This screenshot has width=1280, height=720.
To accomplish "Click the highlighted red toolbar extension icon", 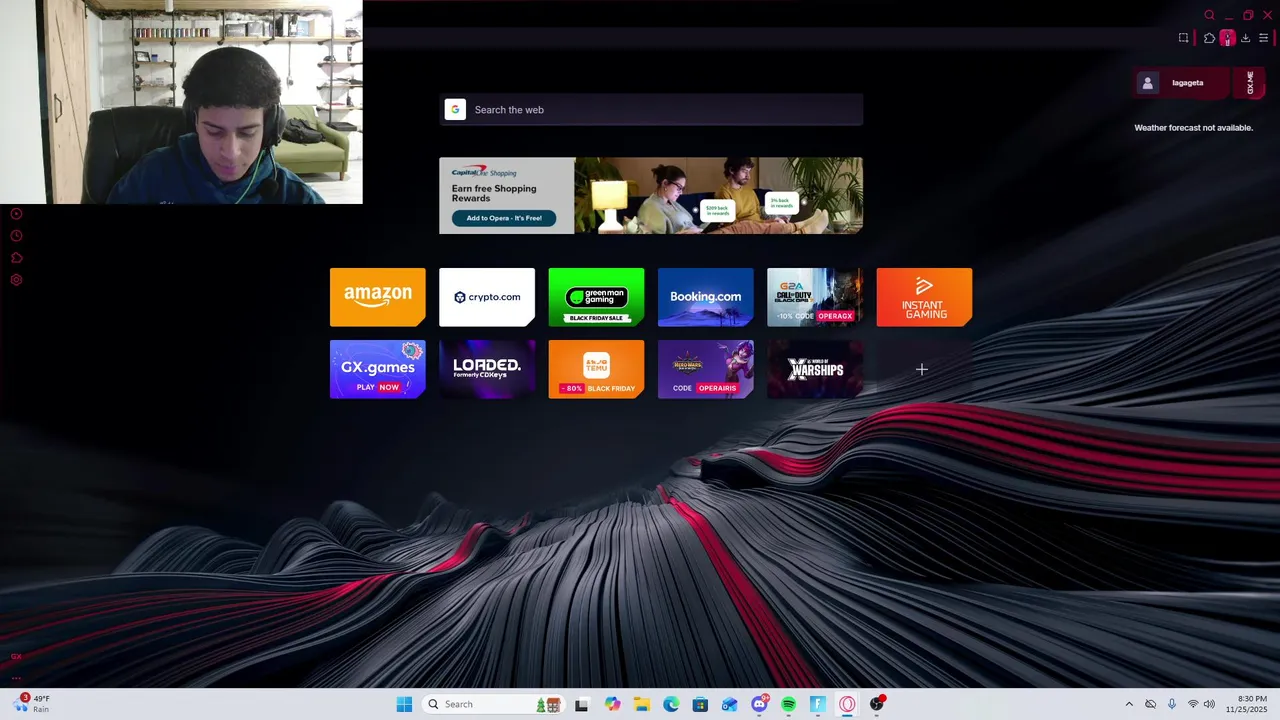I will click(x=1227, y=38).
